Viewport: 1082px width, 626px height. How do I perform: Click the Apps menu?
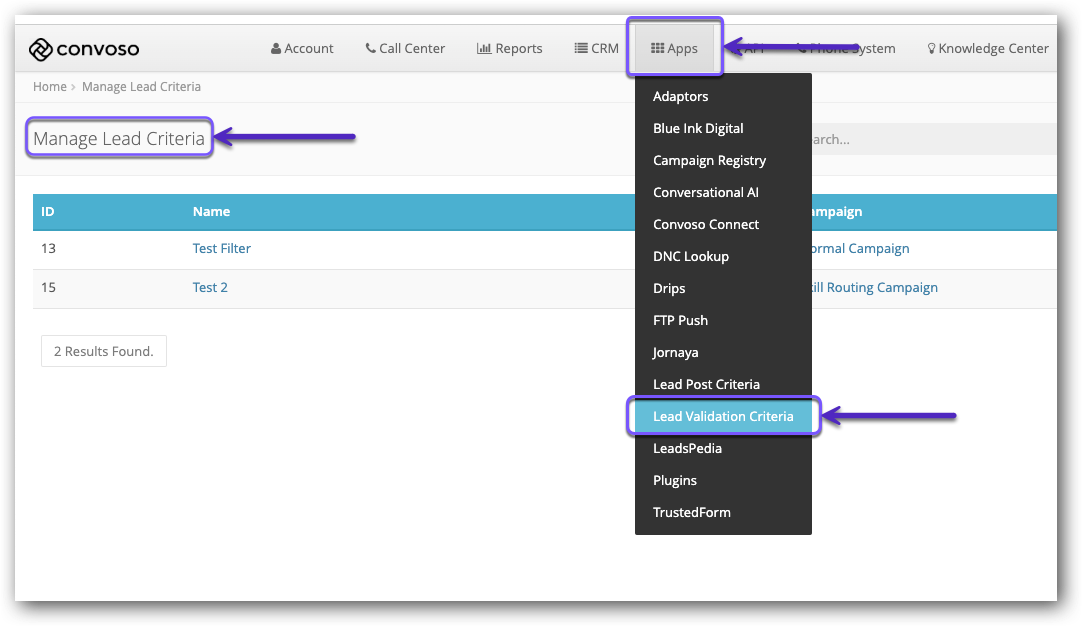(674, 48)
